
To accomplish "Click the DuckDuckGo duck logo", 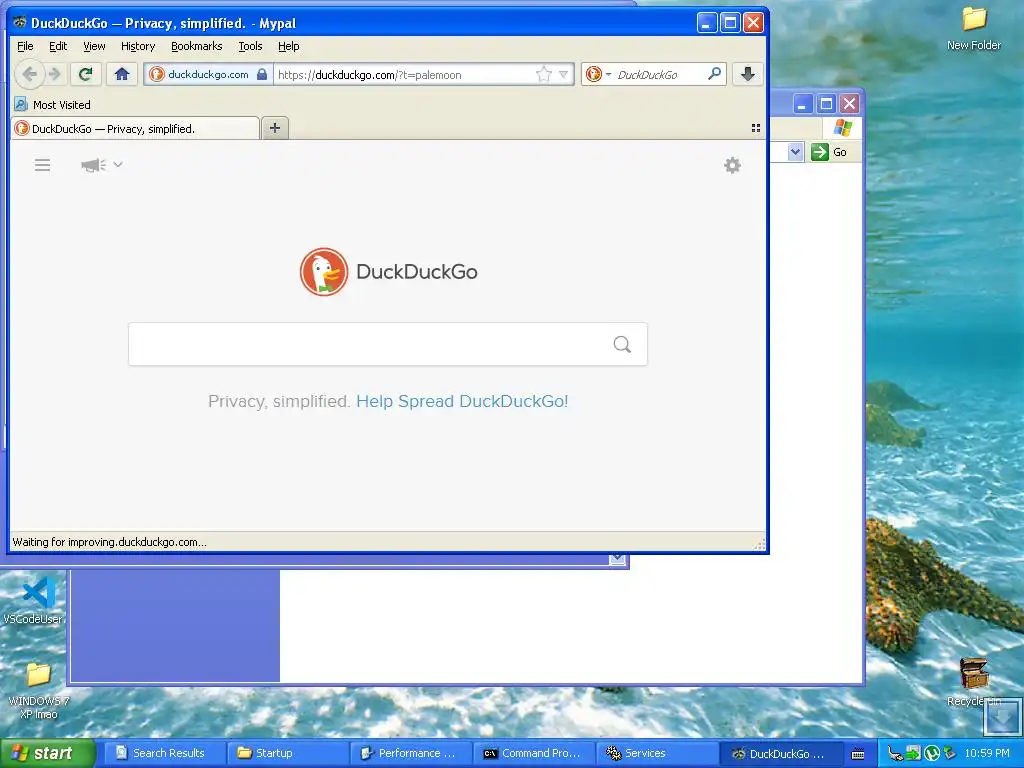I will (324, 272).
